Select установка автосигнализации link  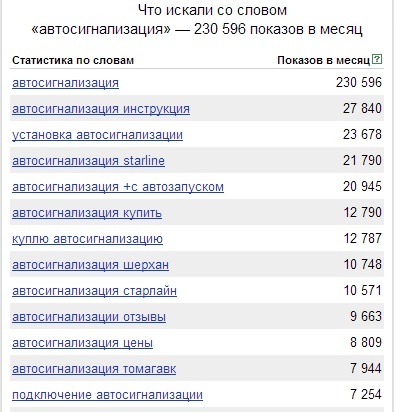pos(97,135)
